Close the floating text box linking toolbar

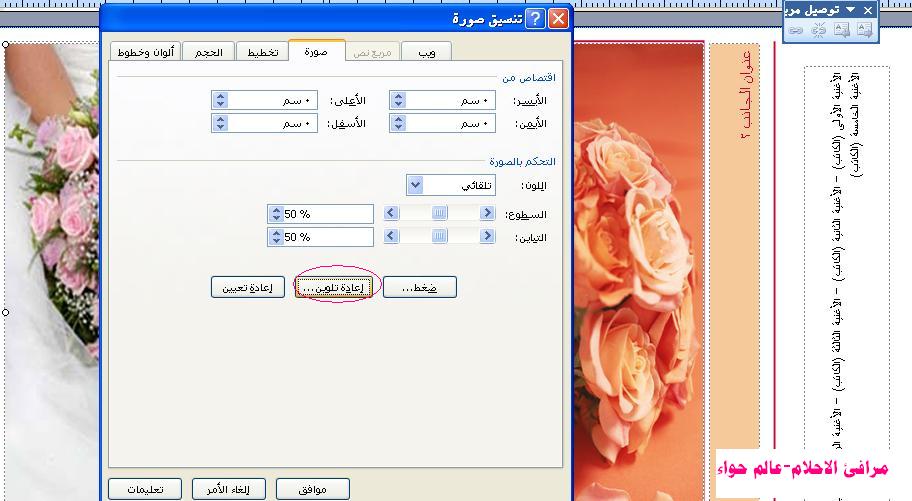click(868, 9)
